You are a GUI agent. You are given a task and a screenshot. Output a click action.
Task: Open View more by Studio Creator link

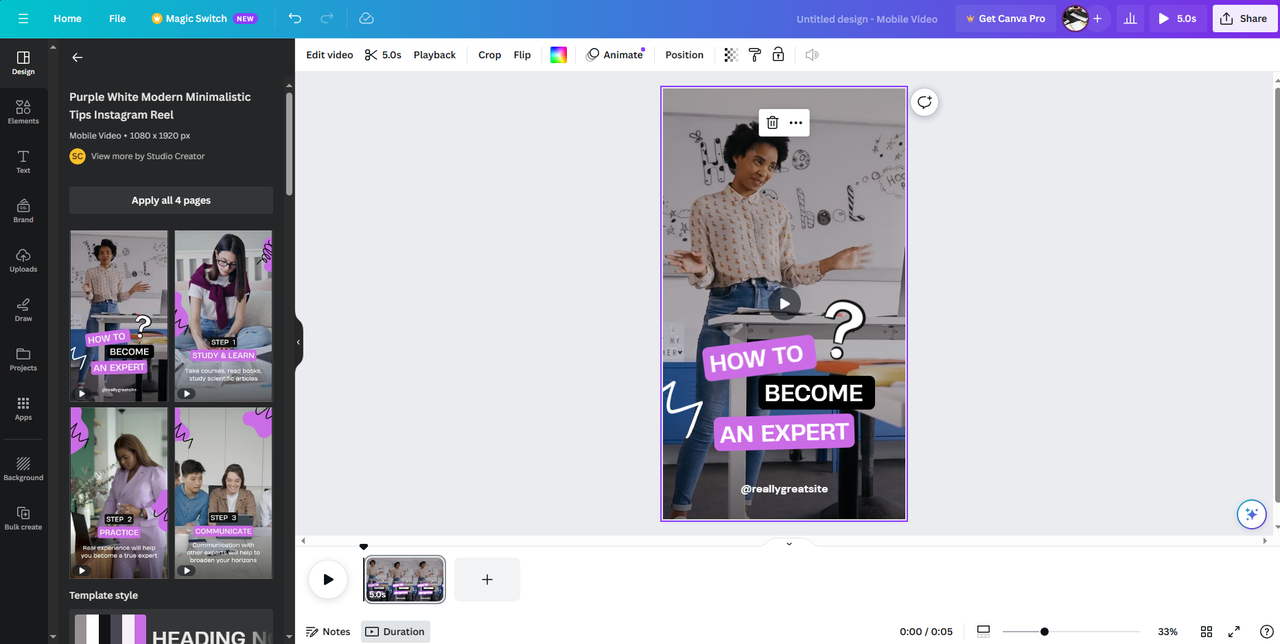(x=147, y=156)
